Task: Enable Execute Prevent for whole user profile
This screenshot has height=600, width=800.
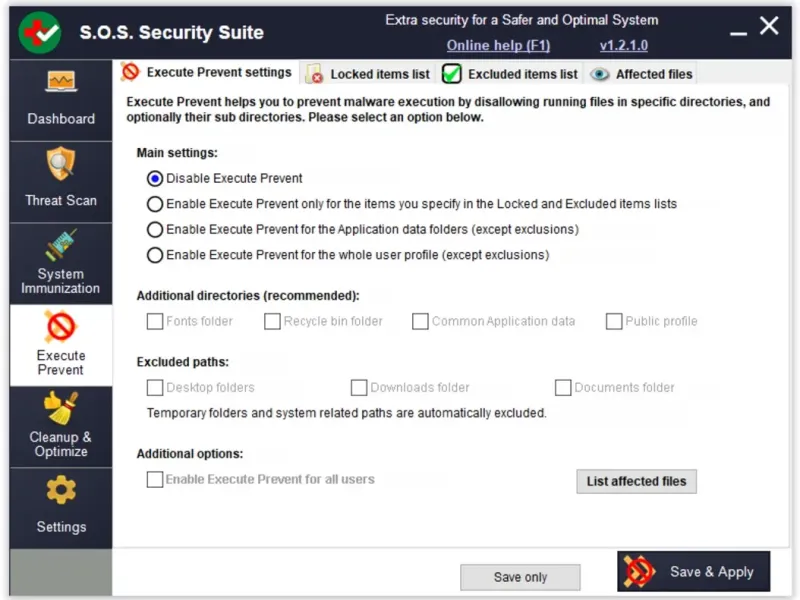Action: (x=155, y=255)
